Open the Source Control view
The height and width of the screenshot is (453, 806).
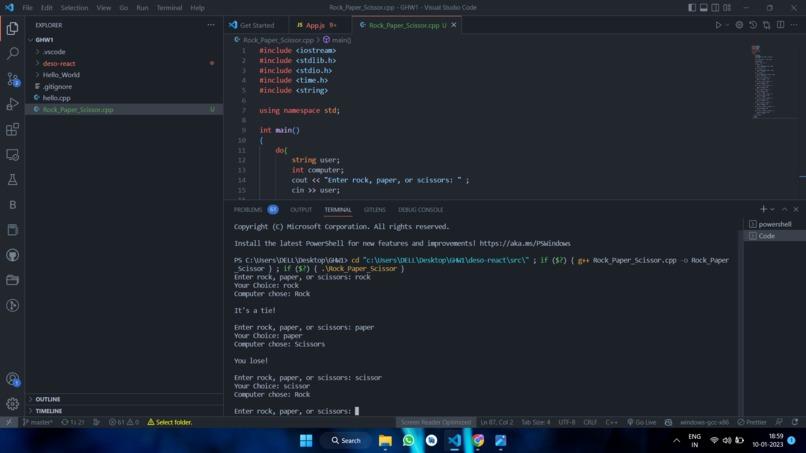coord(12,79)
